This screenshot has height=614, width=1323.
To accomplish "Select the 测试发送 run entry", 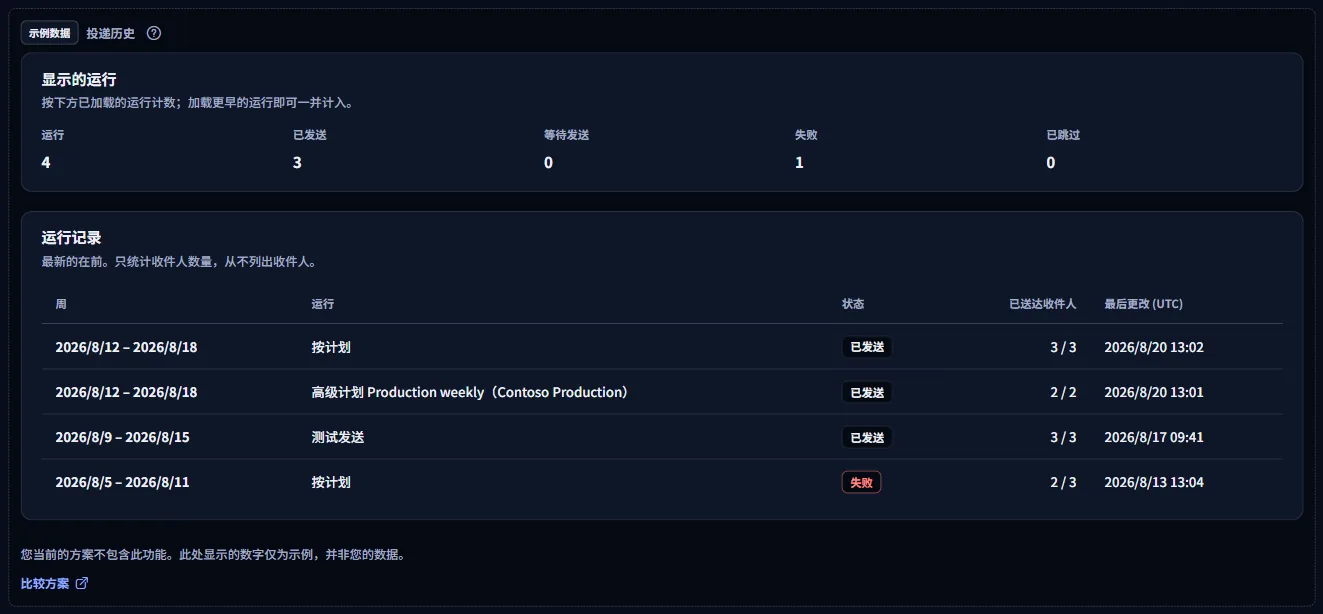I will click(x=338, y=437).
